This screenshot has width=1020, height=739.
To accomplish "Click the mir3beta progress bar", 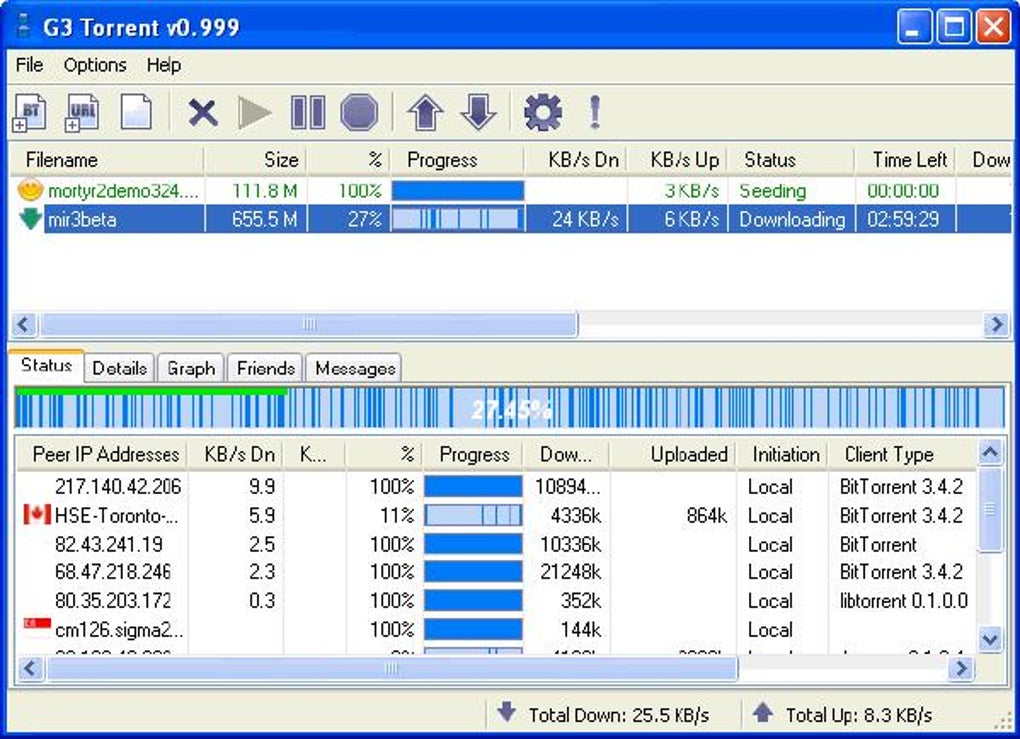I will 457,219.
